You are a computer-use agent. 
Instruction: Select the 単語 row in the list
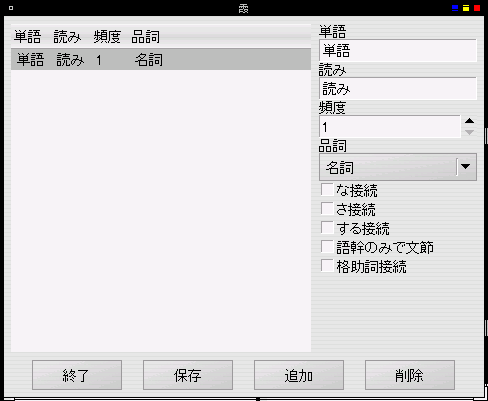point(161,59)
